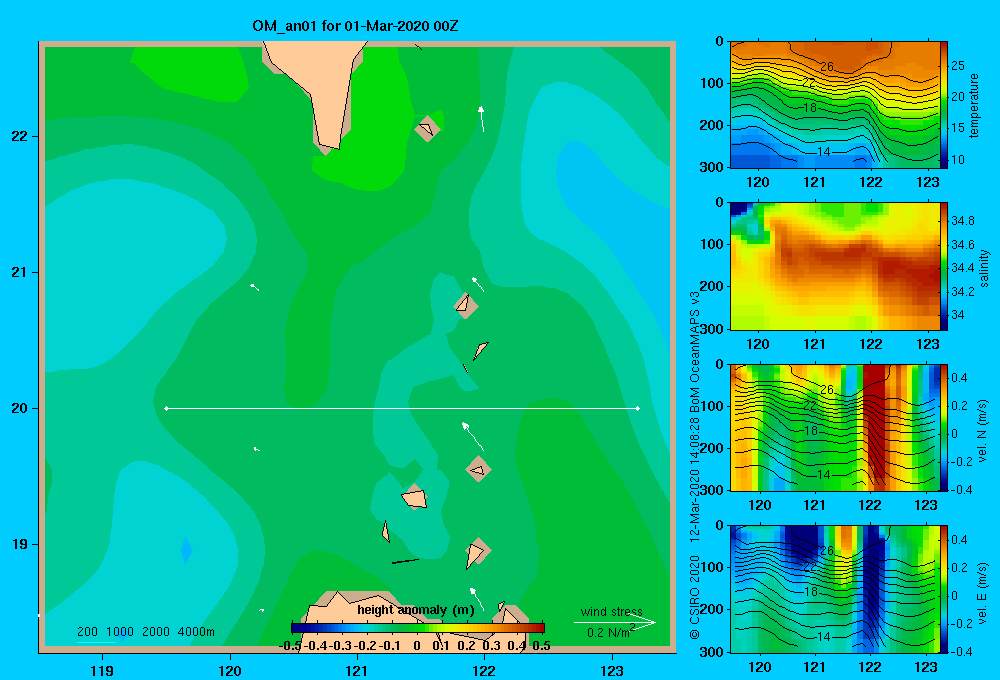Click latitude label 20 on the main map
The width and height of the screenshot is (1000, 680).
tap(19, 408)
